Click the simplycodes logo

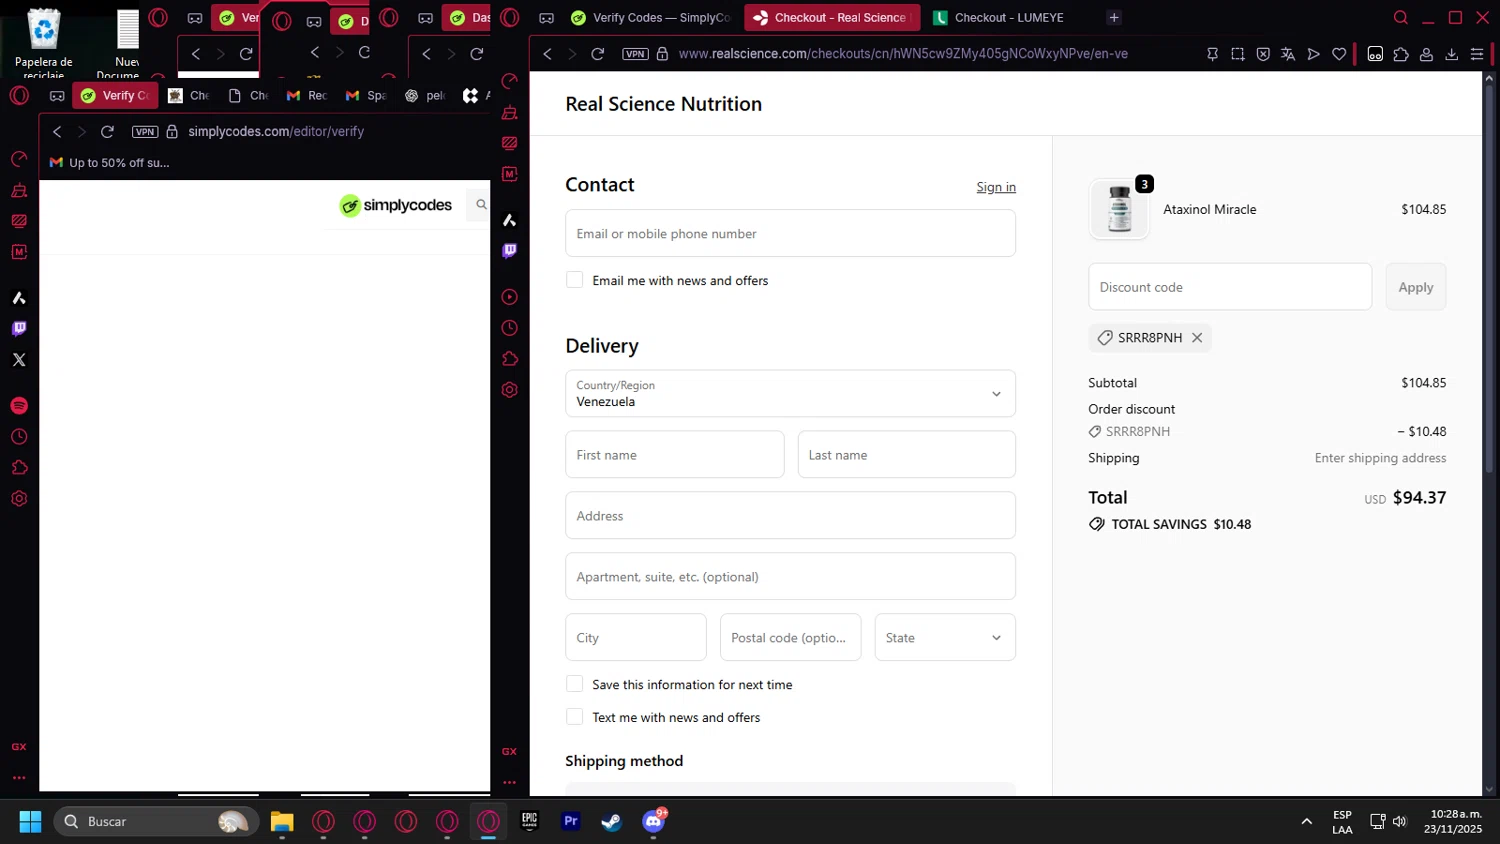tap(396, 205)
